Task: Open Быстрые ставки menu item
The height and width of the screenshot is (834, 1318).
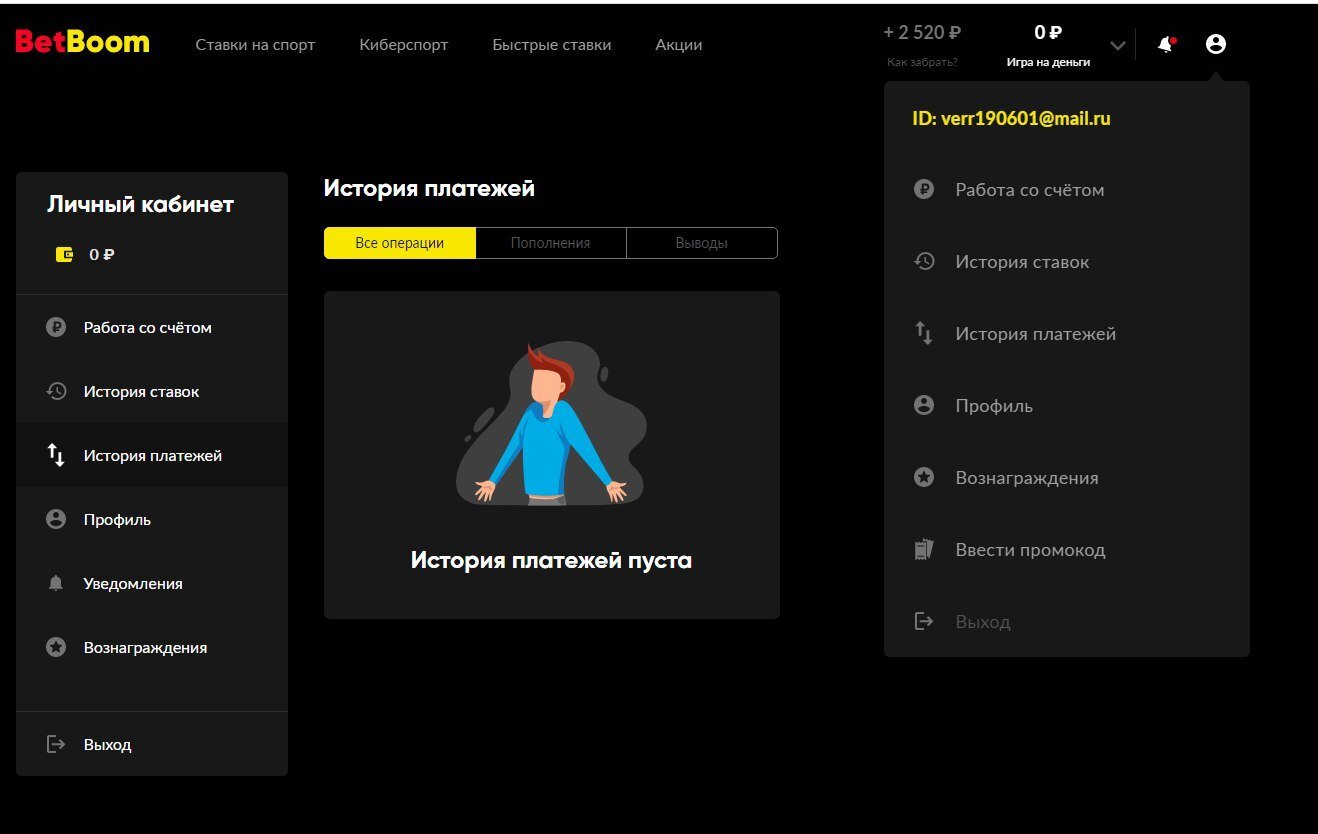Action: (551, 45)
